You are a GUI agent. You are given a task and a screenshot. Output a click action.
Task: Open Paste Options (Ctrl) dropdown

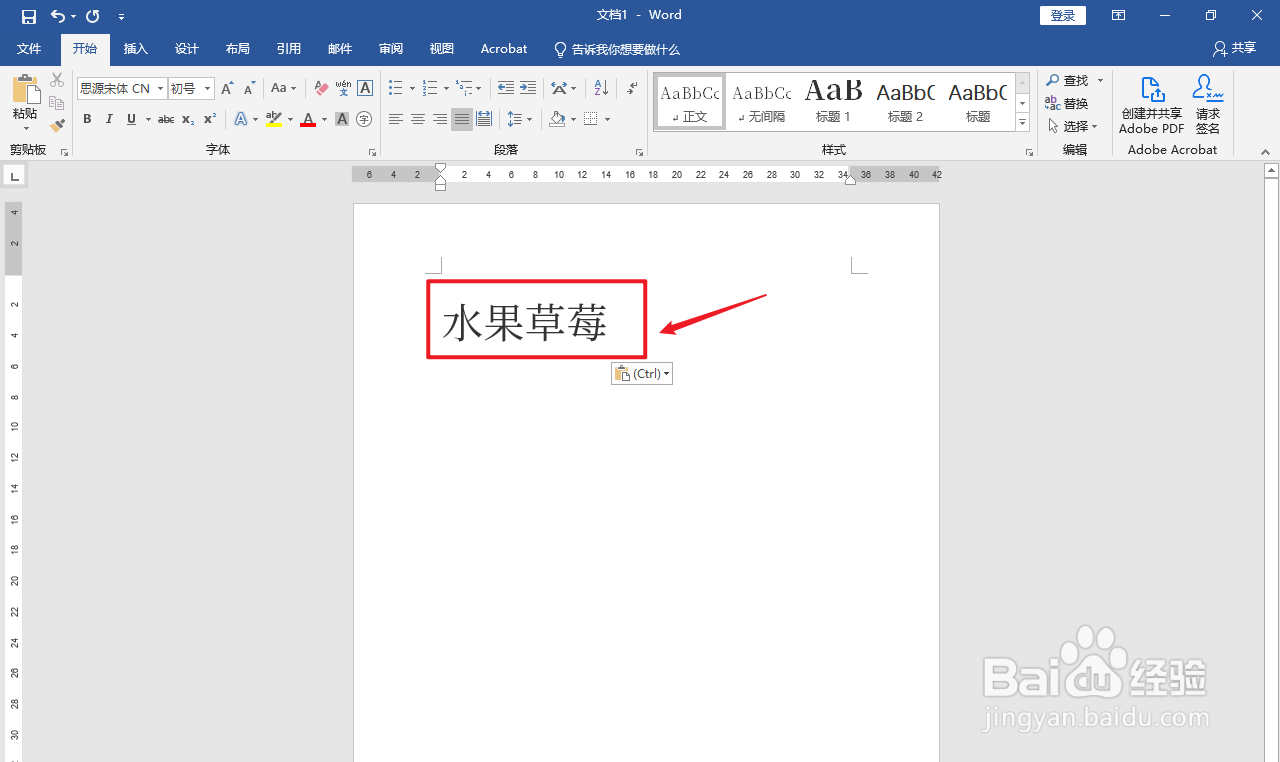click(x=642, y=373)
